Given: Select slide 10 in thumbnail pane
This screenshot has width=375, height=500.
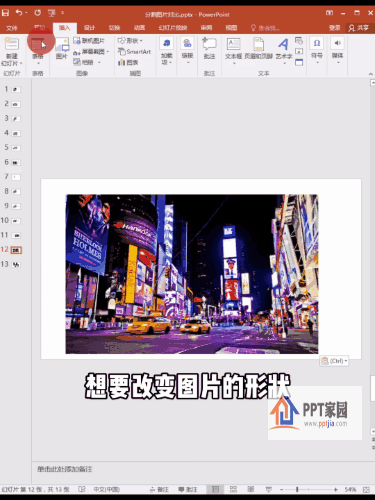Looking at the screenshot, I should pos(16,221).
